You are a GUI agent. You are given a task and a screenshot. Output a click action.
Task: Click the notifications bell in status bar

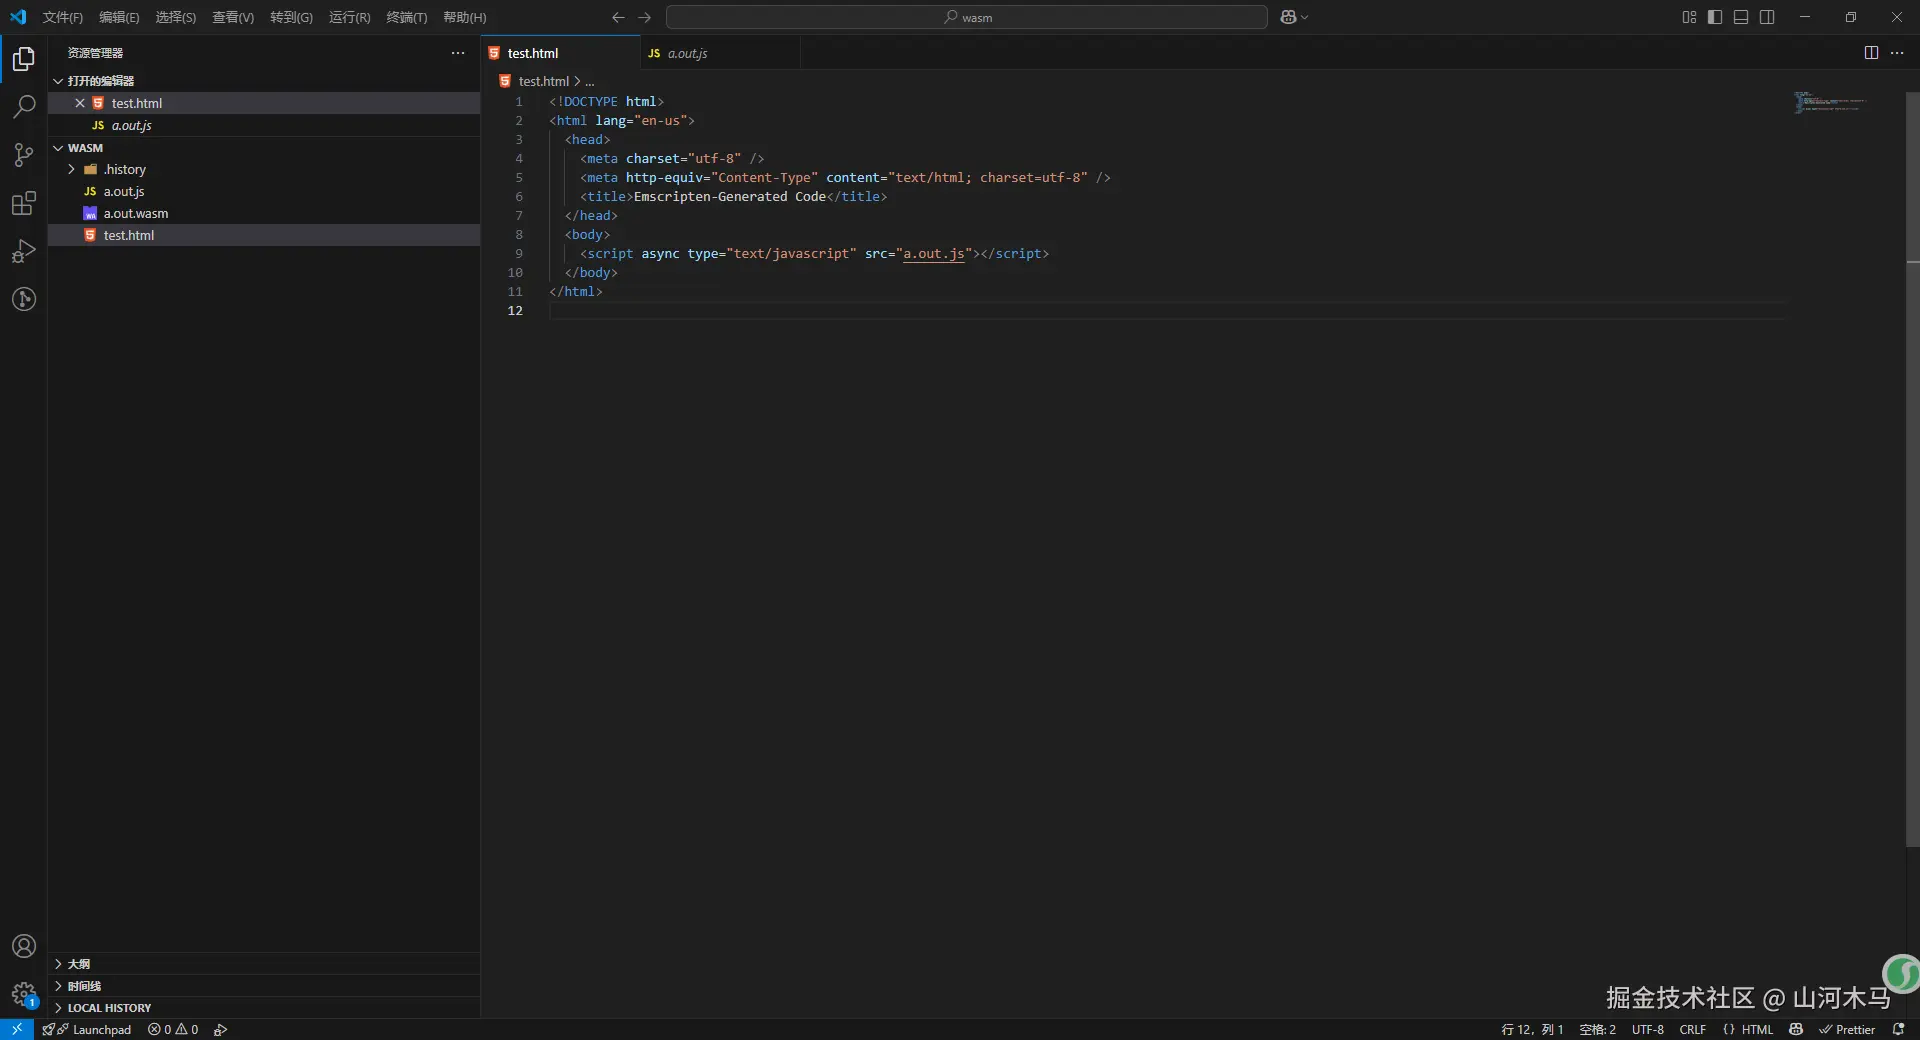click(1898, 1029)
